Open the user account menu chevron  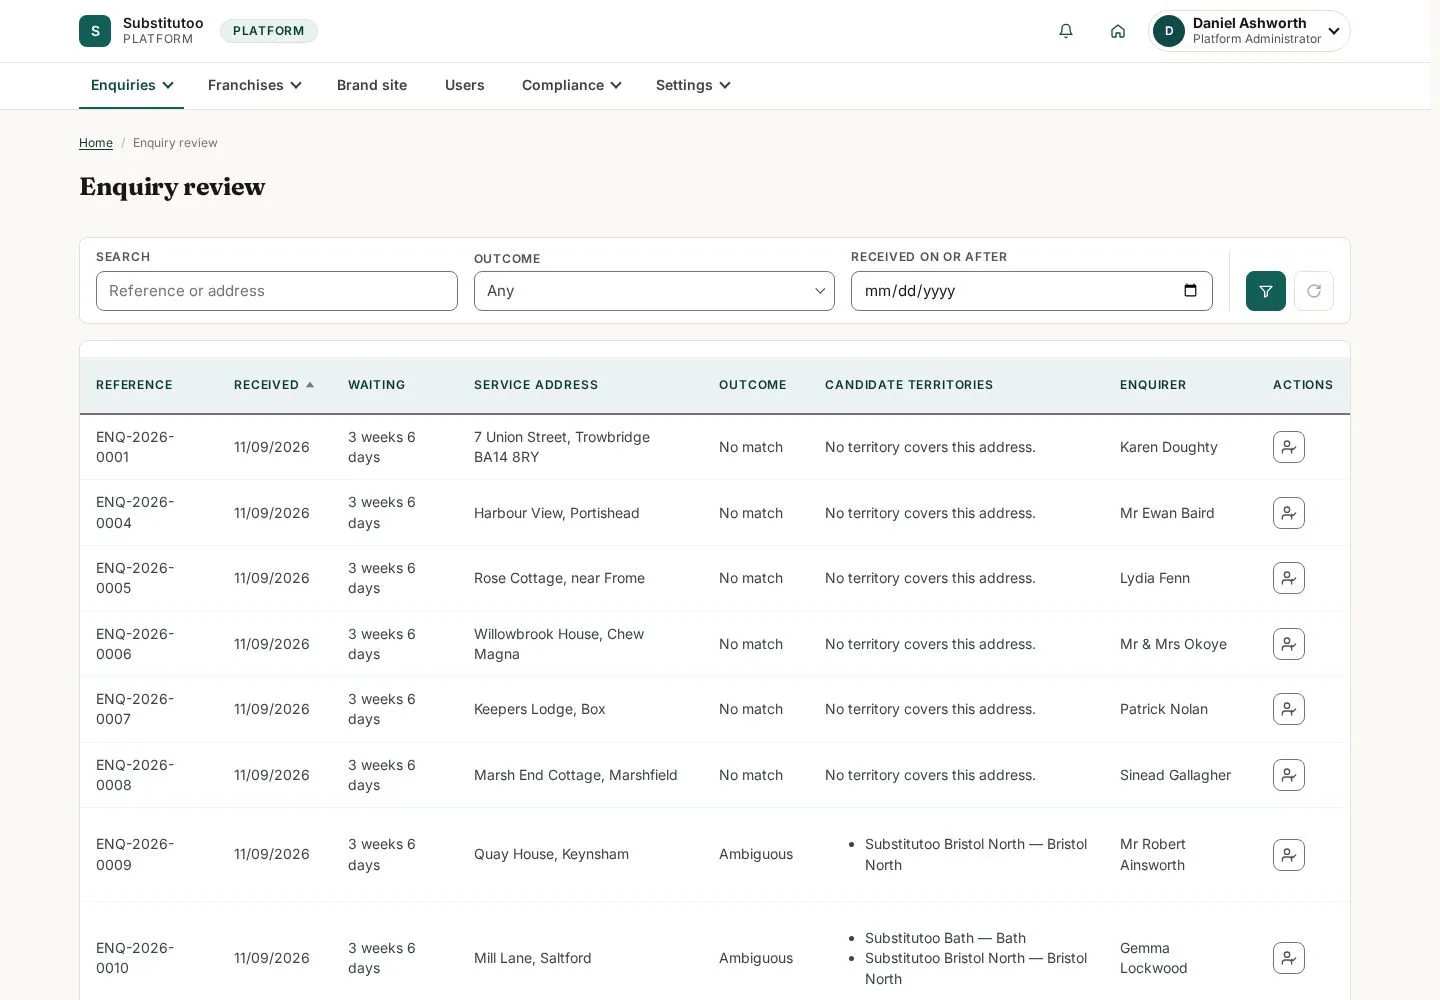point(1333,31)
